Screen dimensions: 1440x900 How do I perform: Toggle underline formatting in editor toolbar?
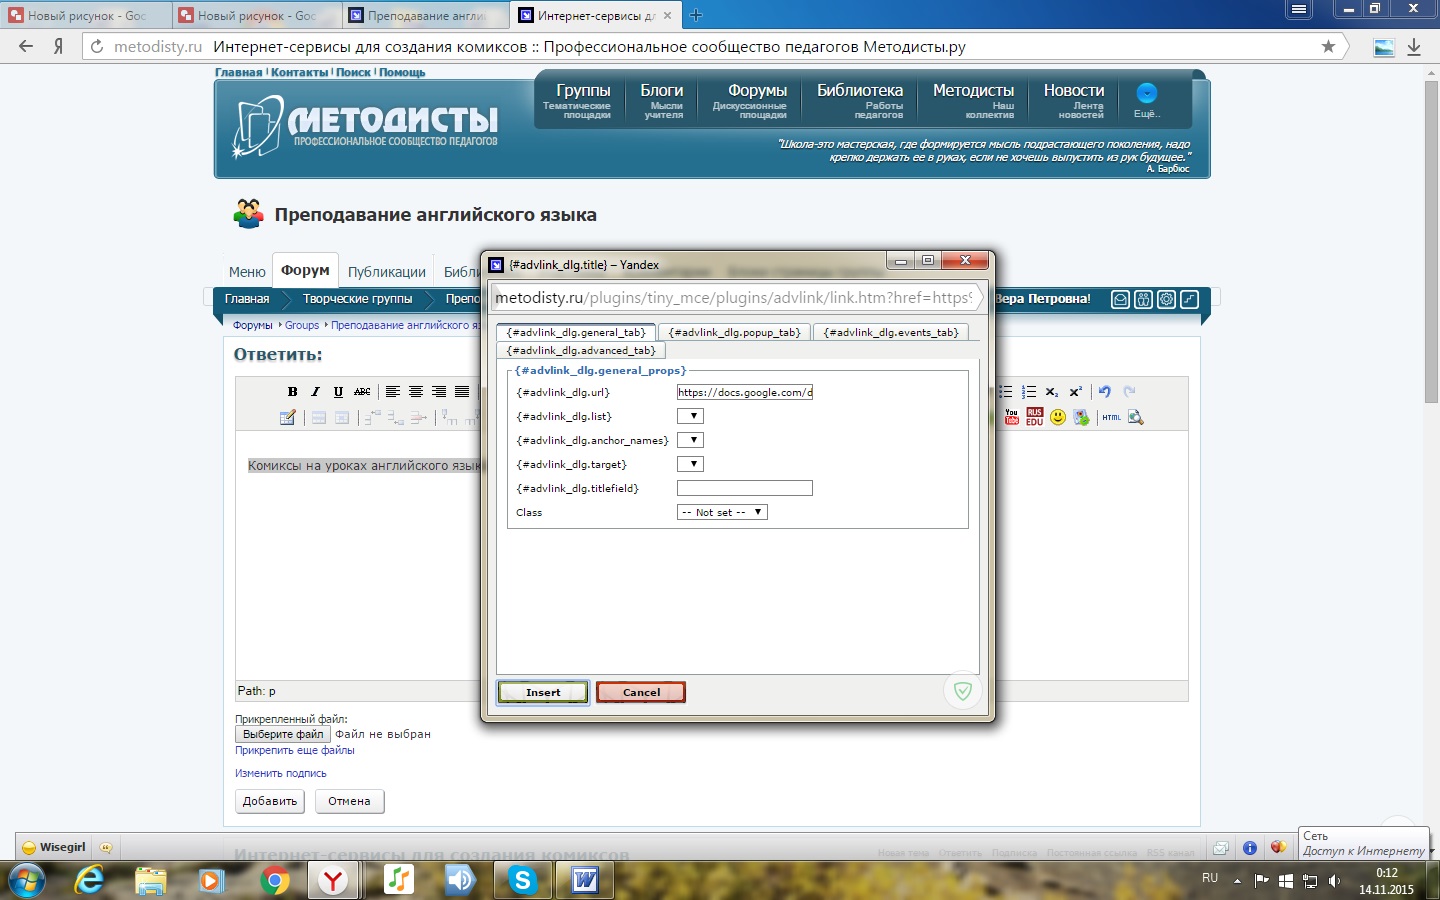coord(338,392)
